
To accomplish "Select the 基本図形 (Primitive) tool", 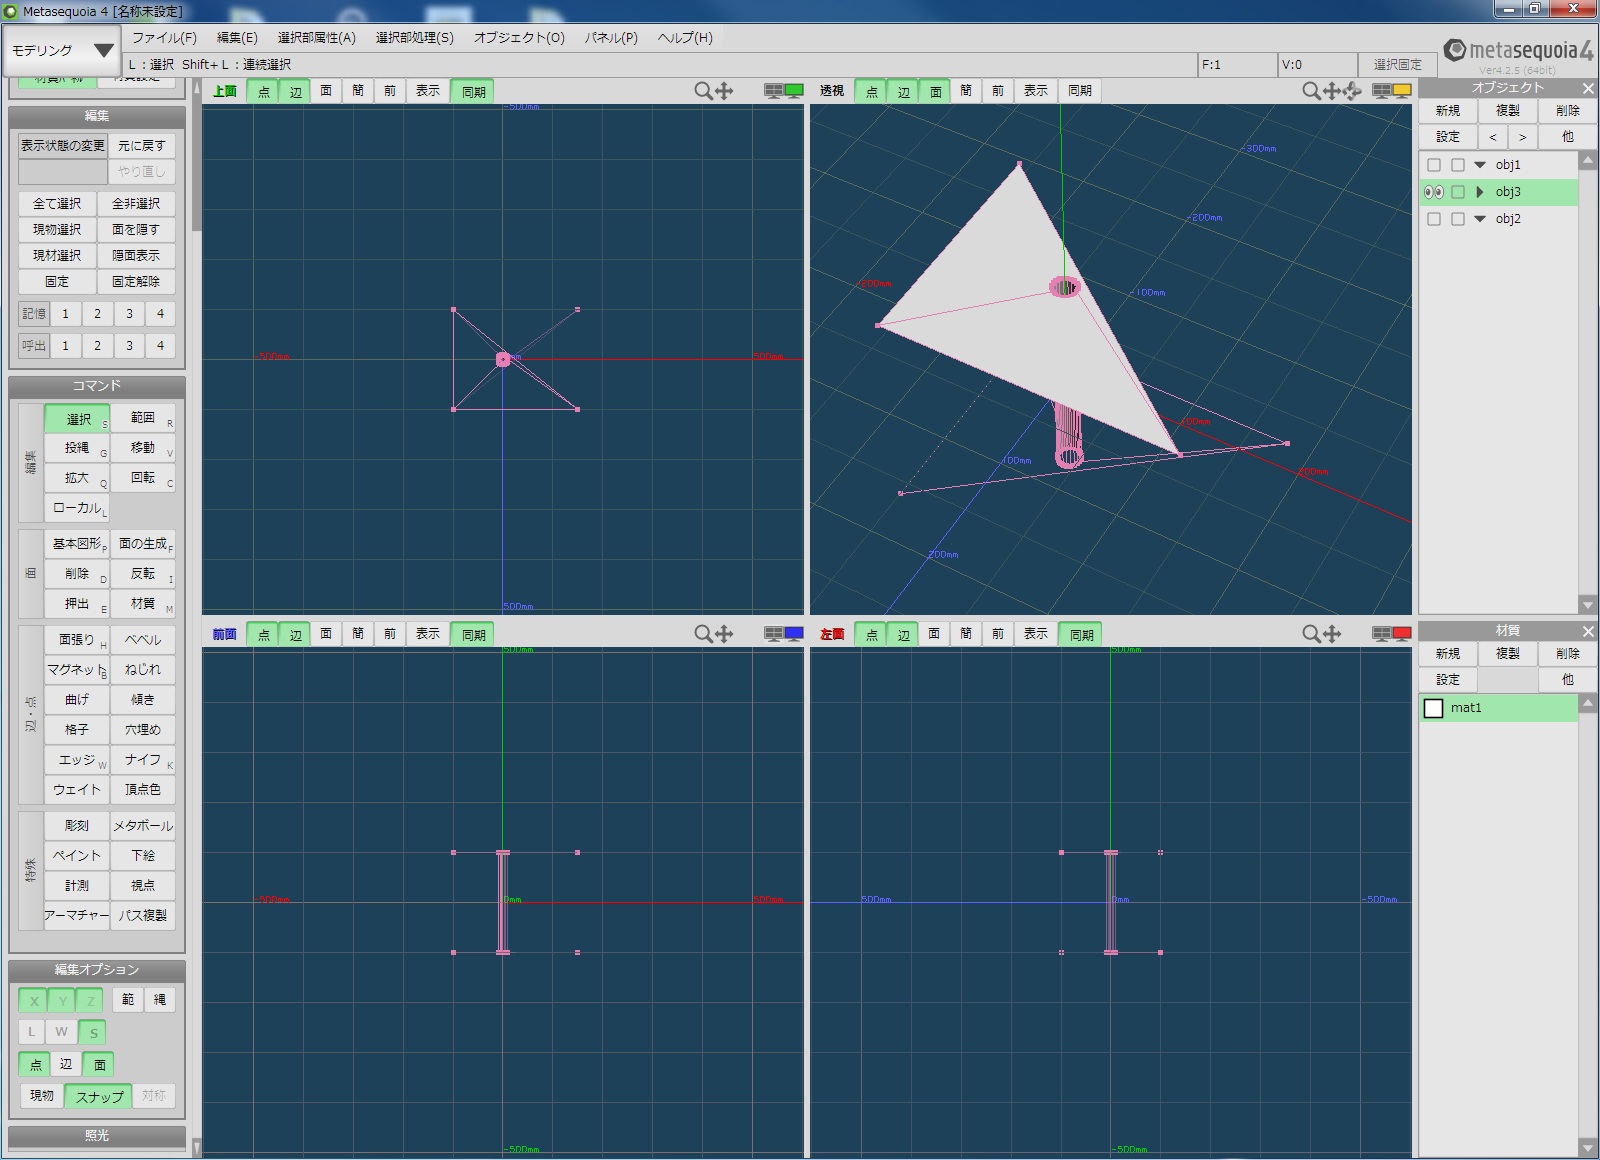I will click(x=77, y=544).
